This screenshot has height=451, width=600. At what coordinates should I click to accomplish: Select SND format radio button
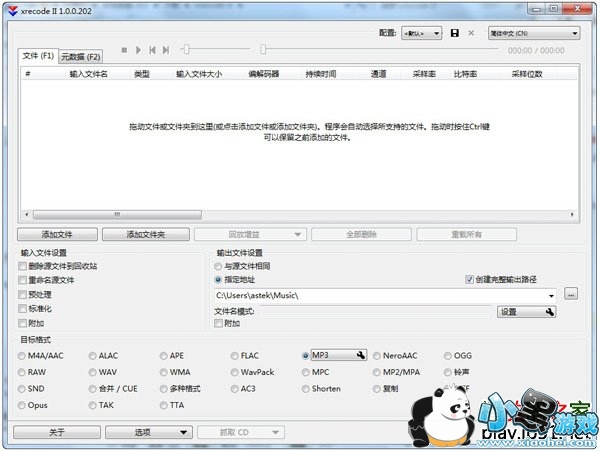click(x=21, y=389)
